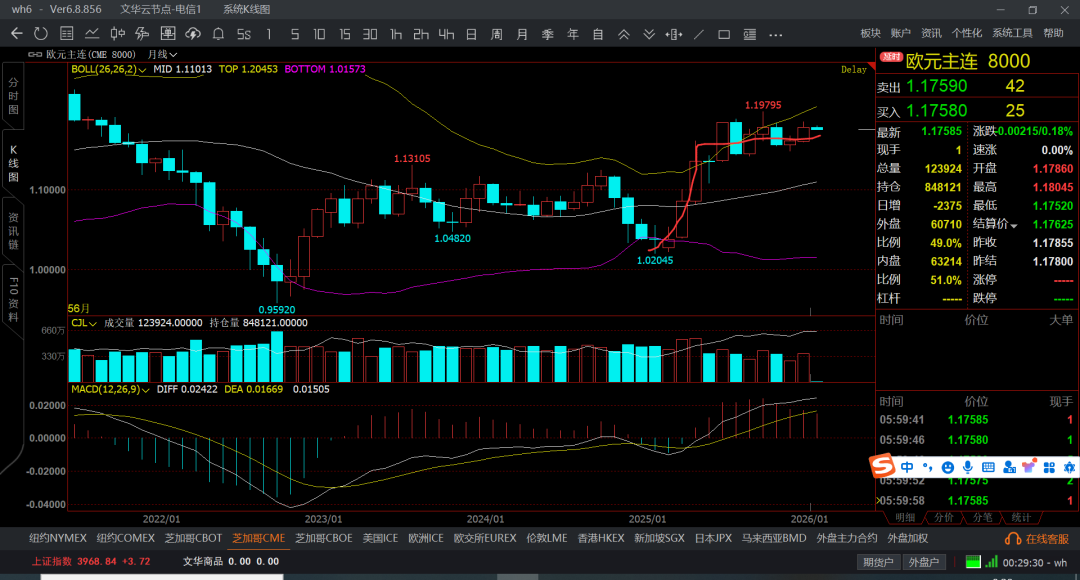1080x580 pixels.
Task: Expand the 结算价 dropdown arrow
Action: tap(1014, 226)
